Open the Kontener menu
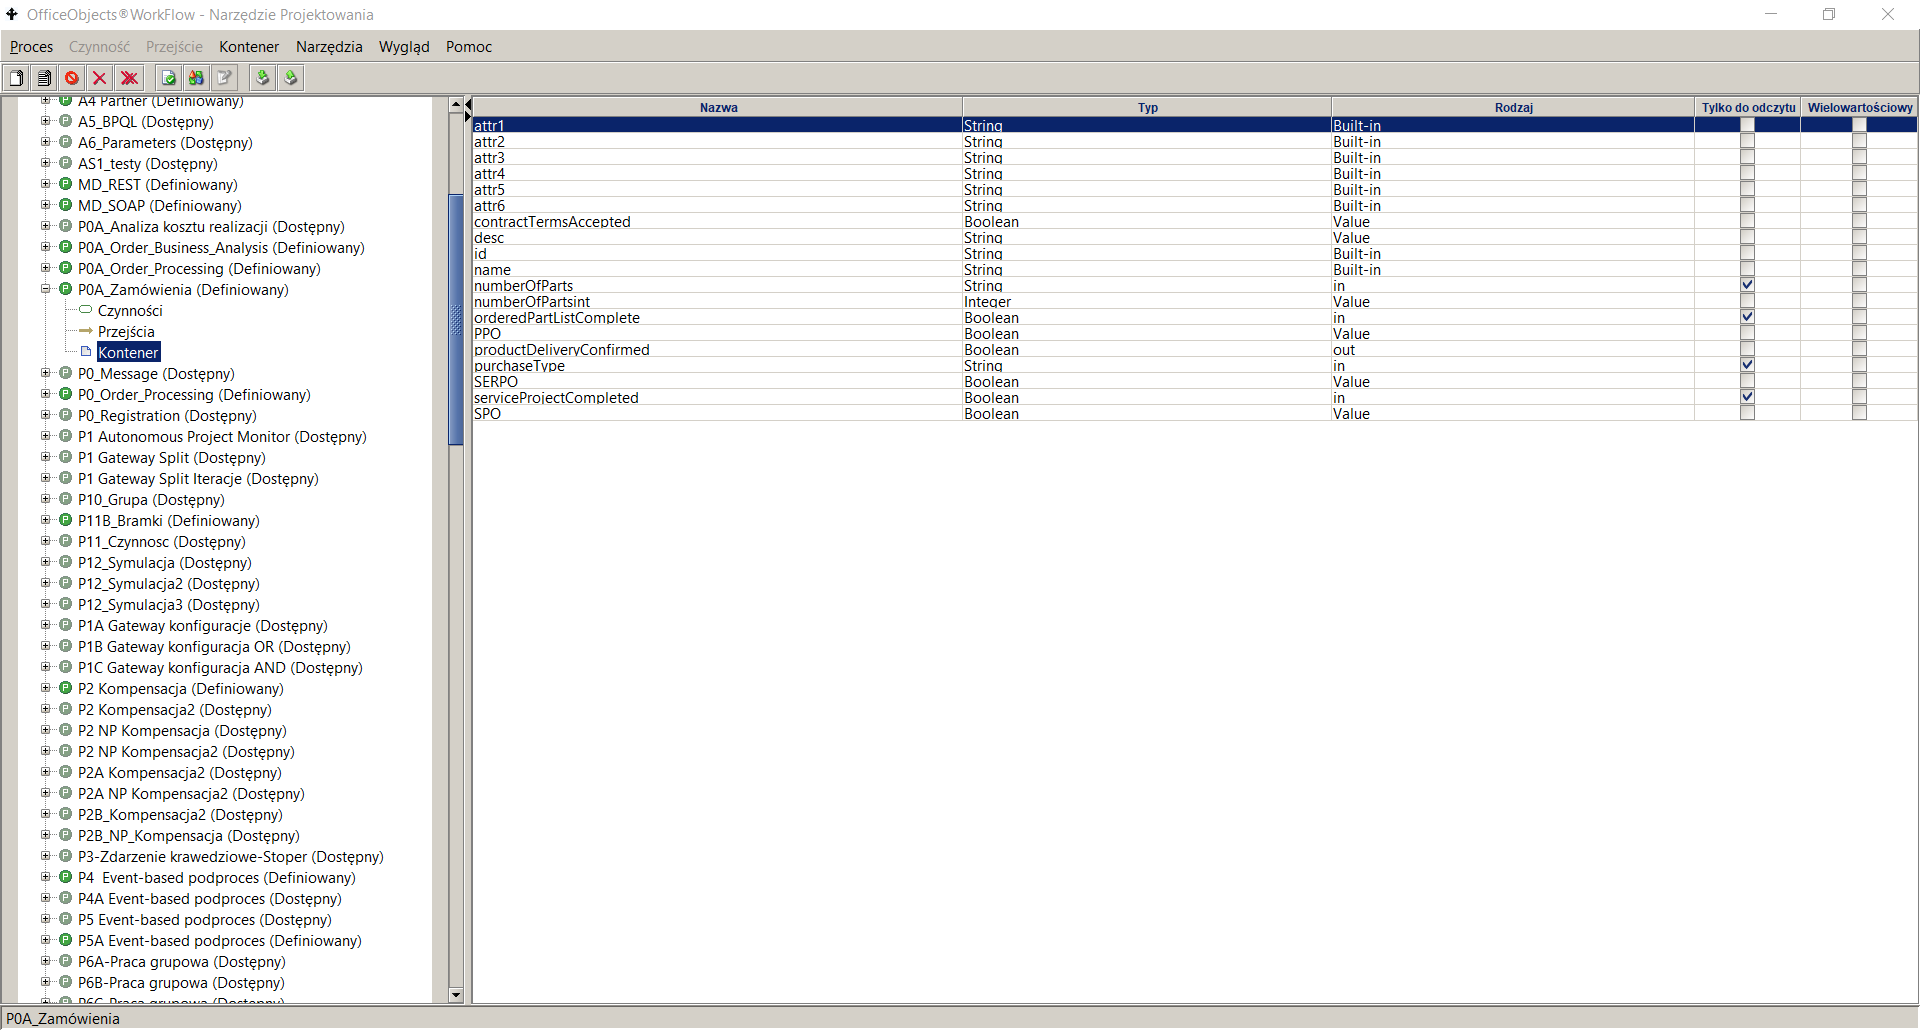Screen dimensions: 1920x1030 coord(248,46)
